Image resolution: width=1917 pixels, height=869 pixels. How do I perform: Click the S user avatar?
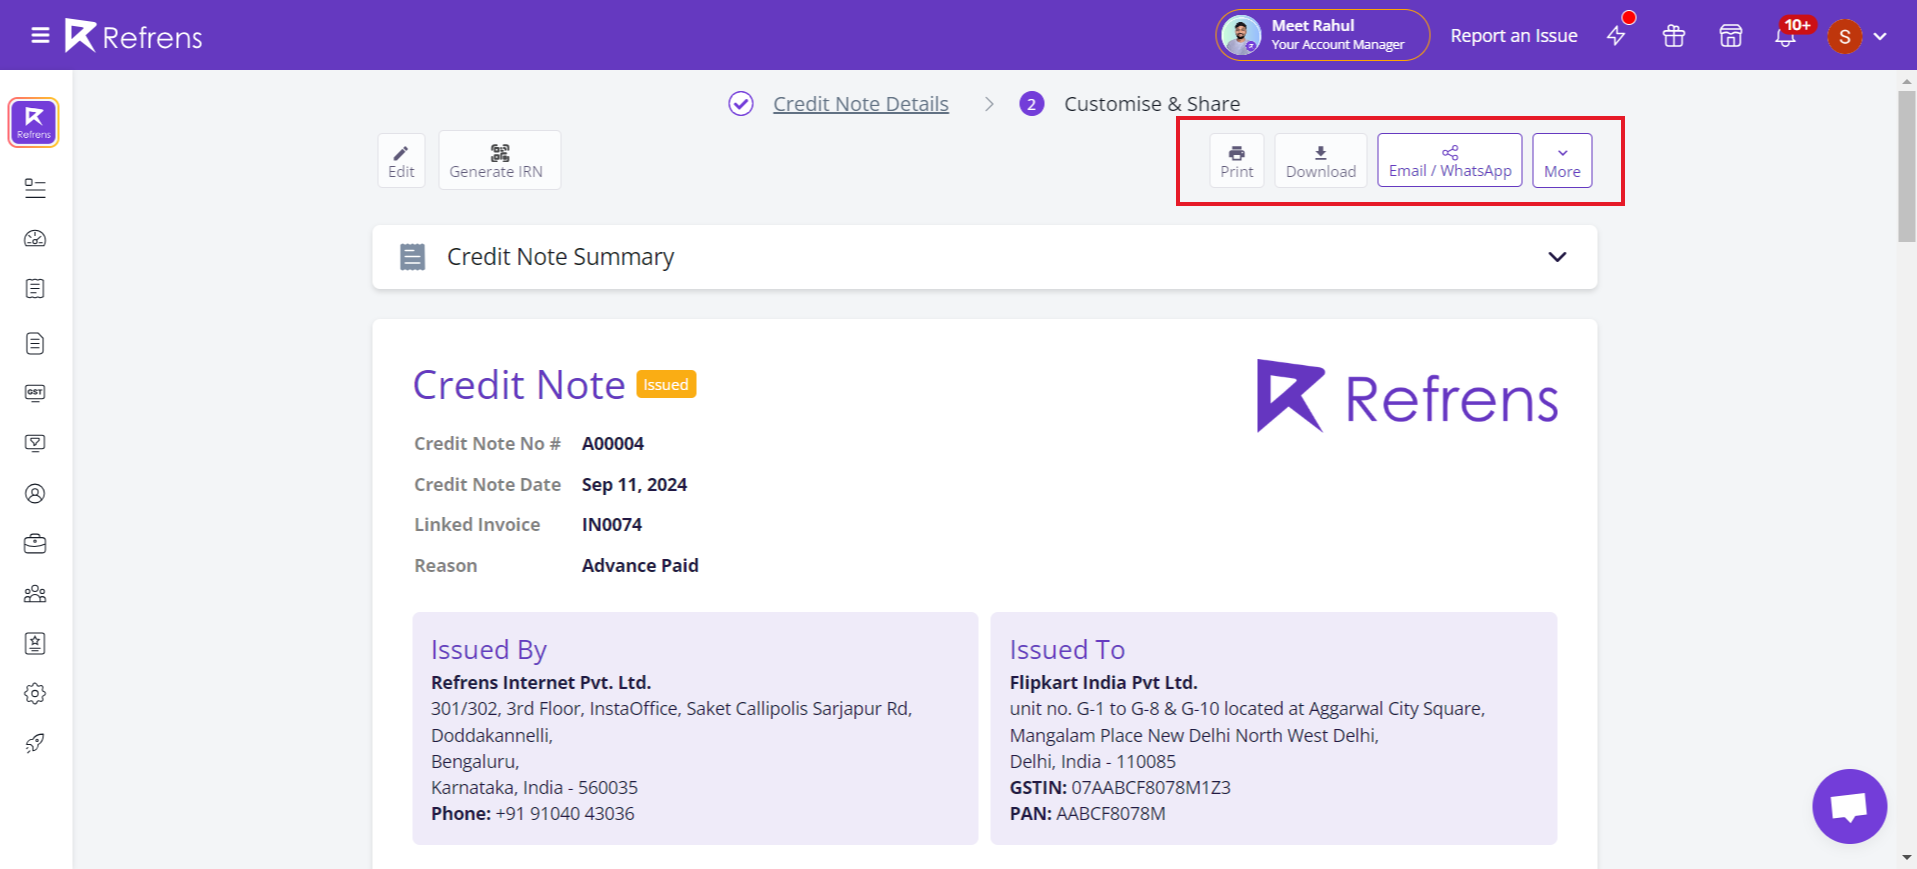click(1845, 37)
